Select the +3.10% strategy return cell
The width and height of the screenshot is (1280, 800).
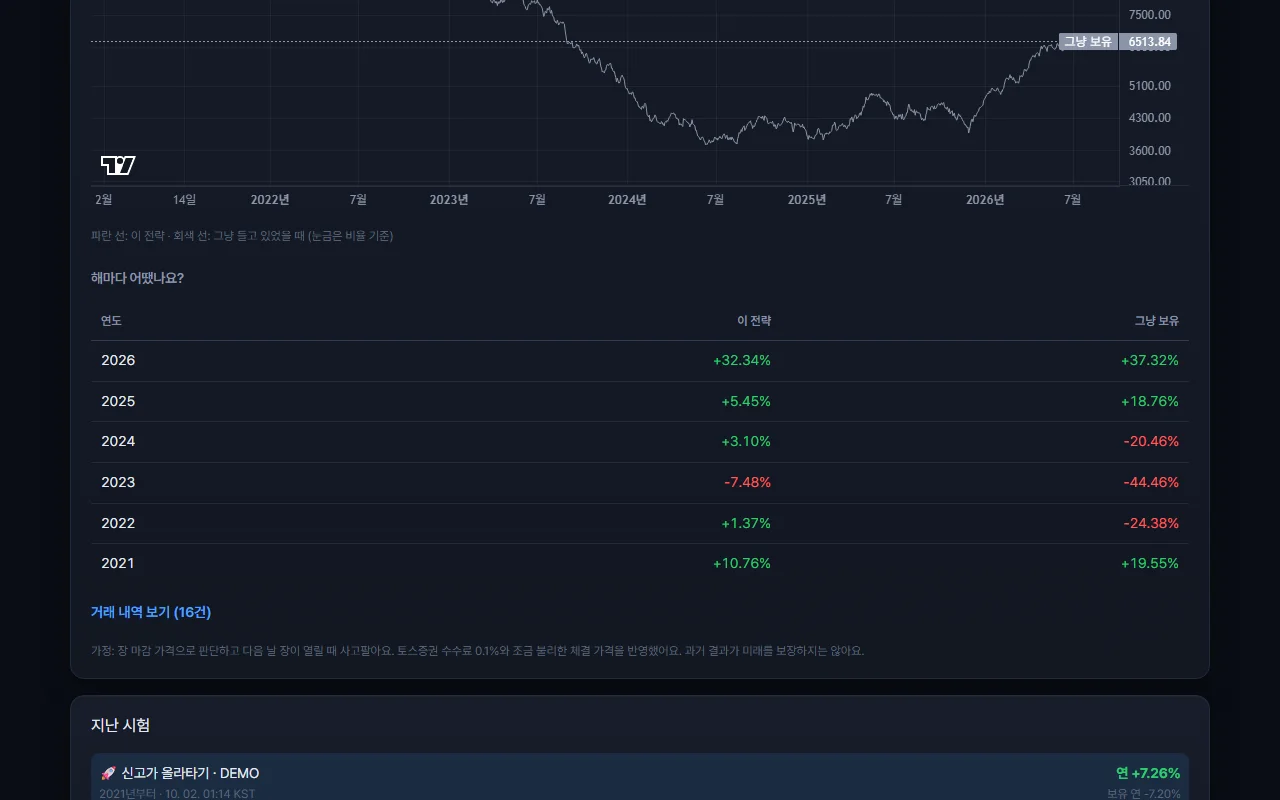(746, 441)
